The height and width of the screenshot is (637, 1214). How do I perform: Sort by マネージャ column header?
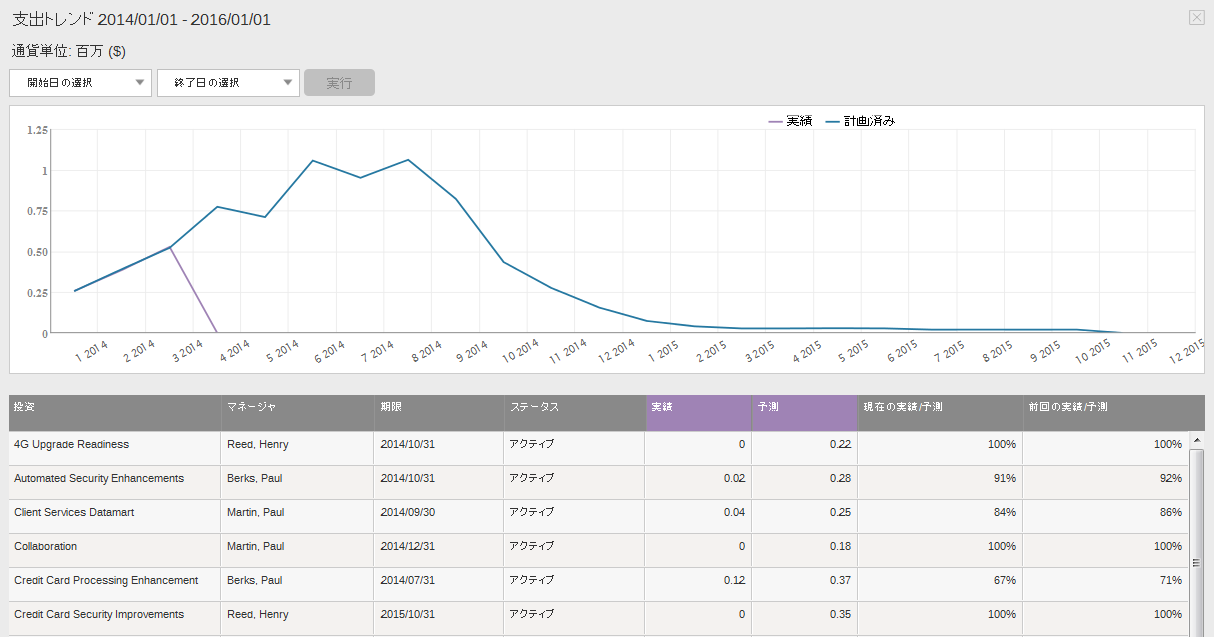point(251,408)
